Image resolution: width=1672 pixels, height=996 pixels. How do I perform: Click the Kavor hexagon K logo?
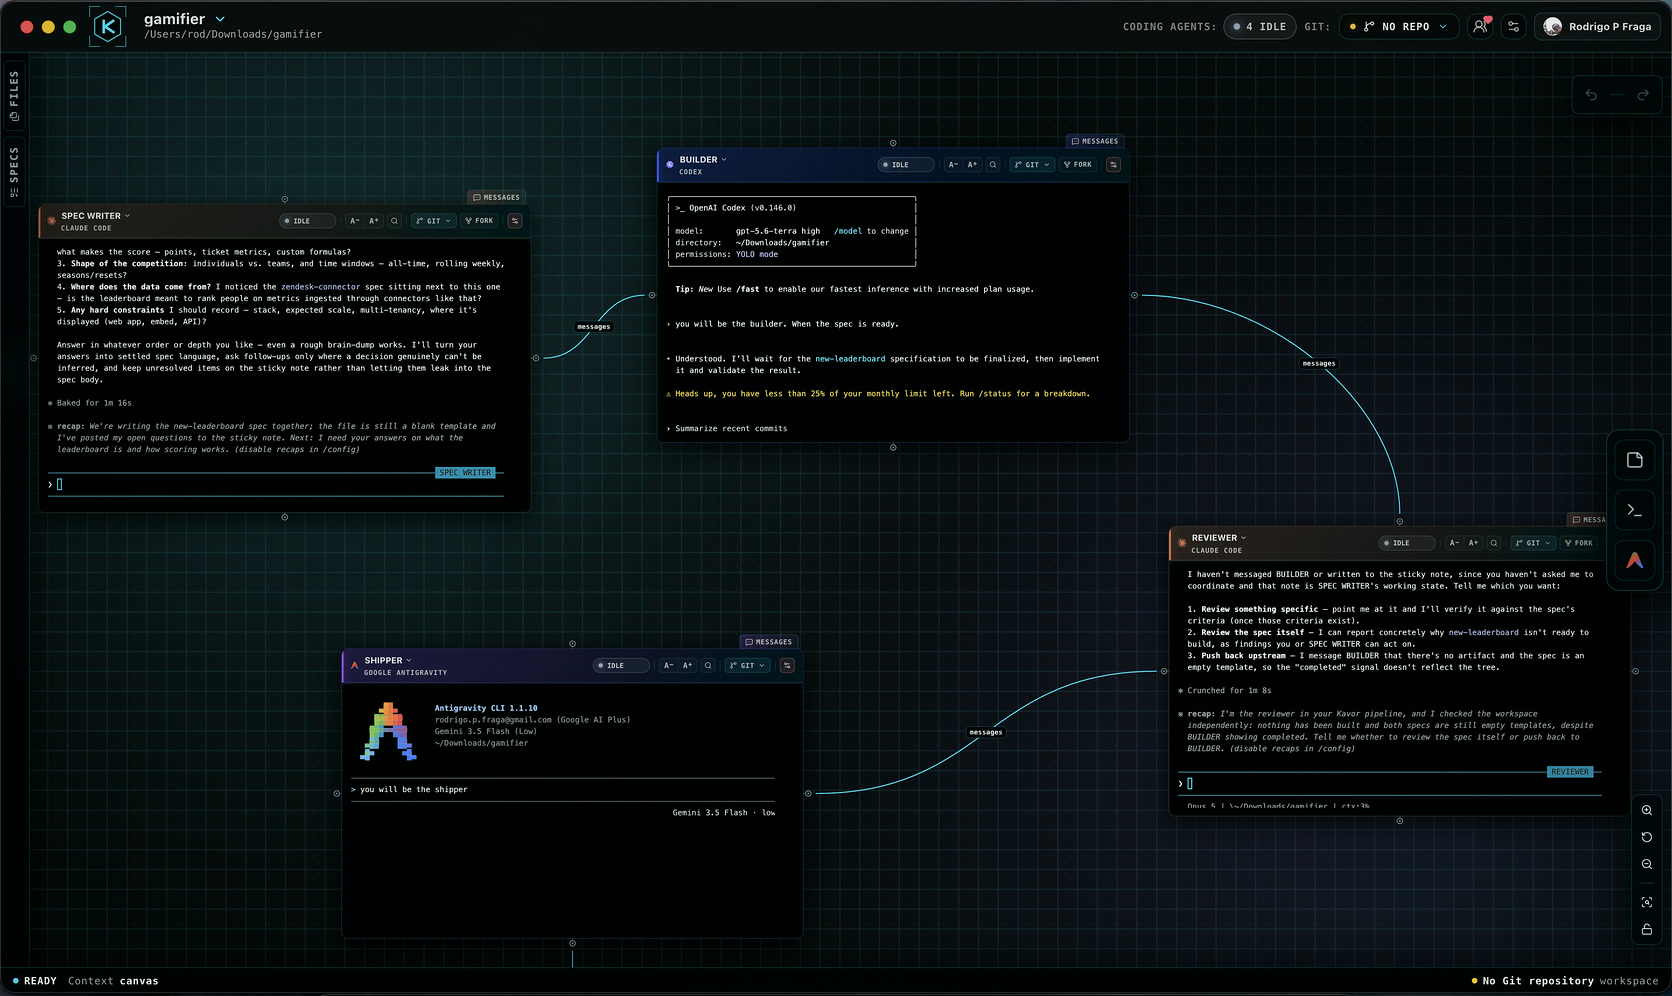click(108, 26)
